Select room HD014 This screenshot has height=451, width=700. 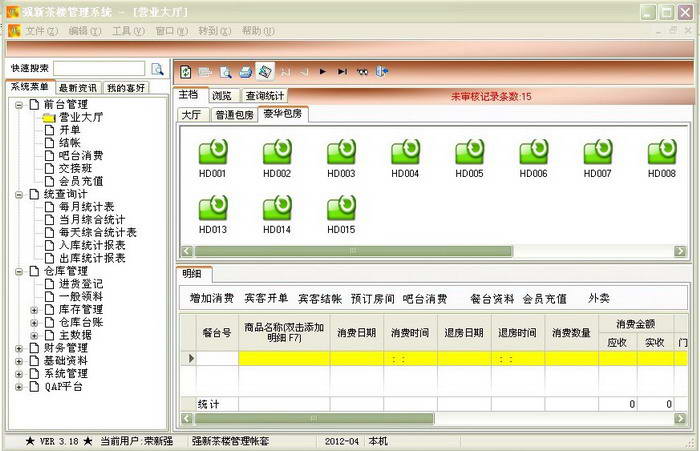click(x=277, y=214)
